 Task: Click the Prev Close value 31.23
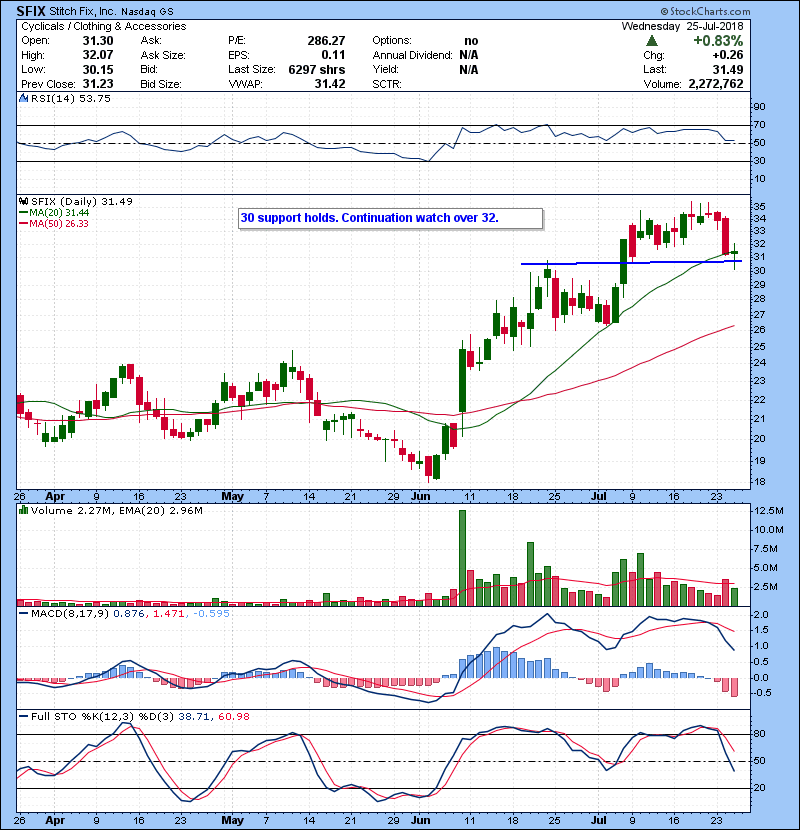click(x=97, y=84)
